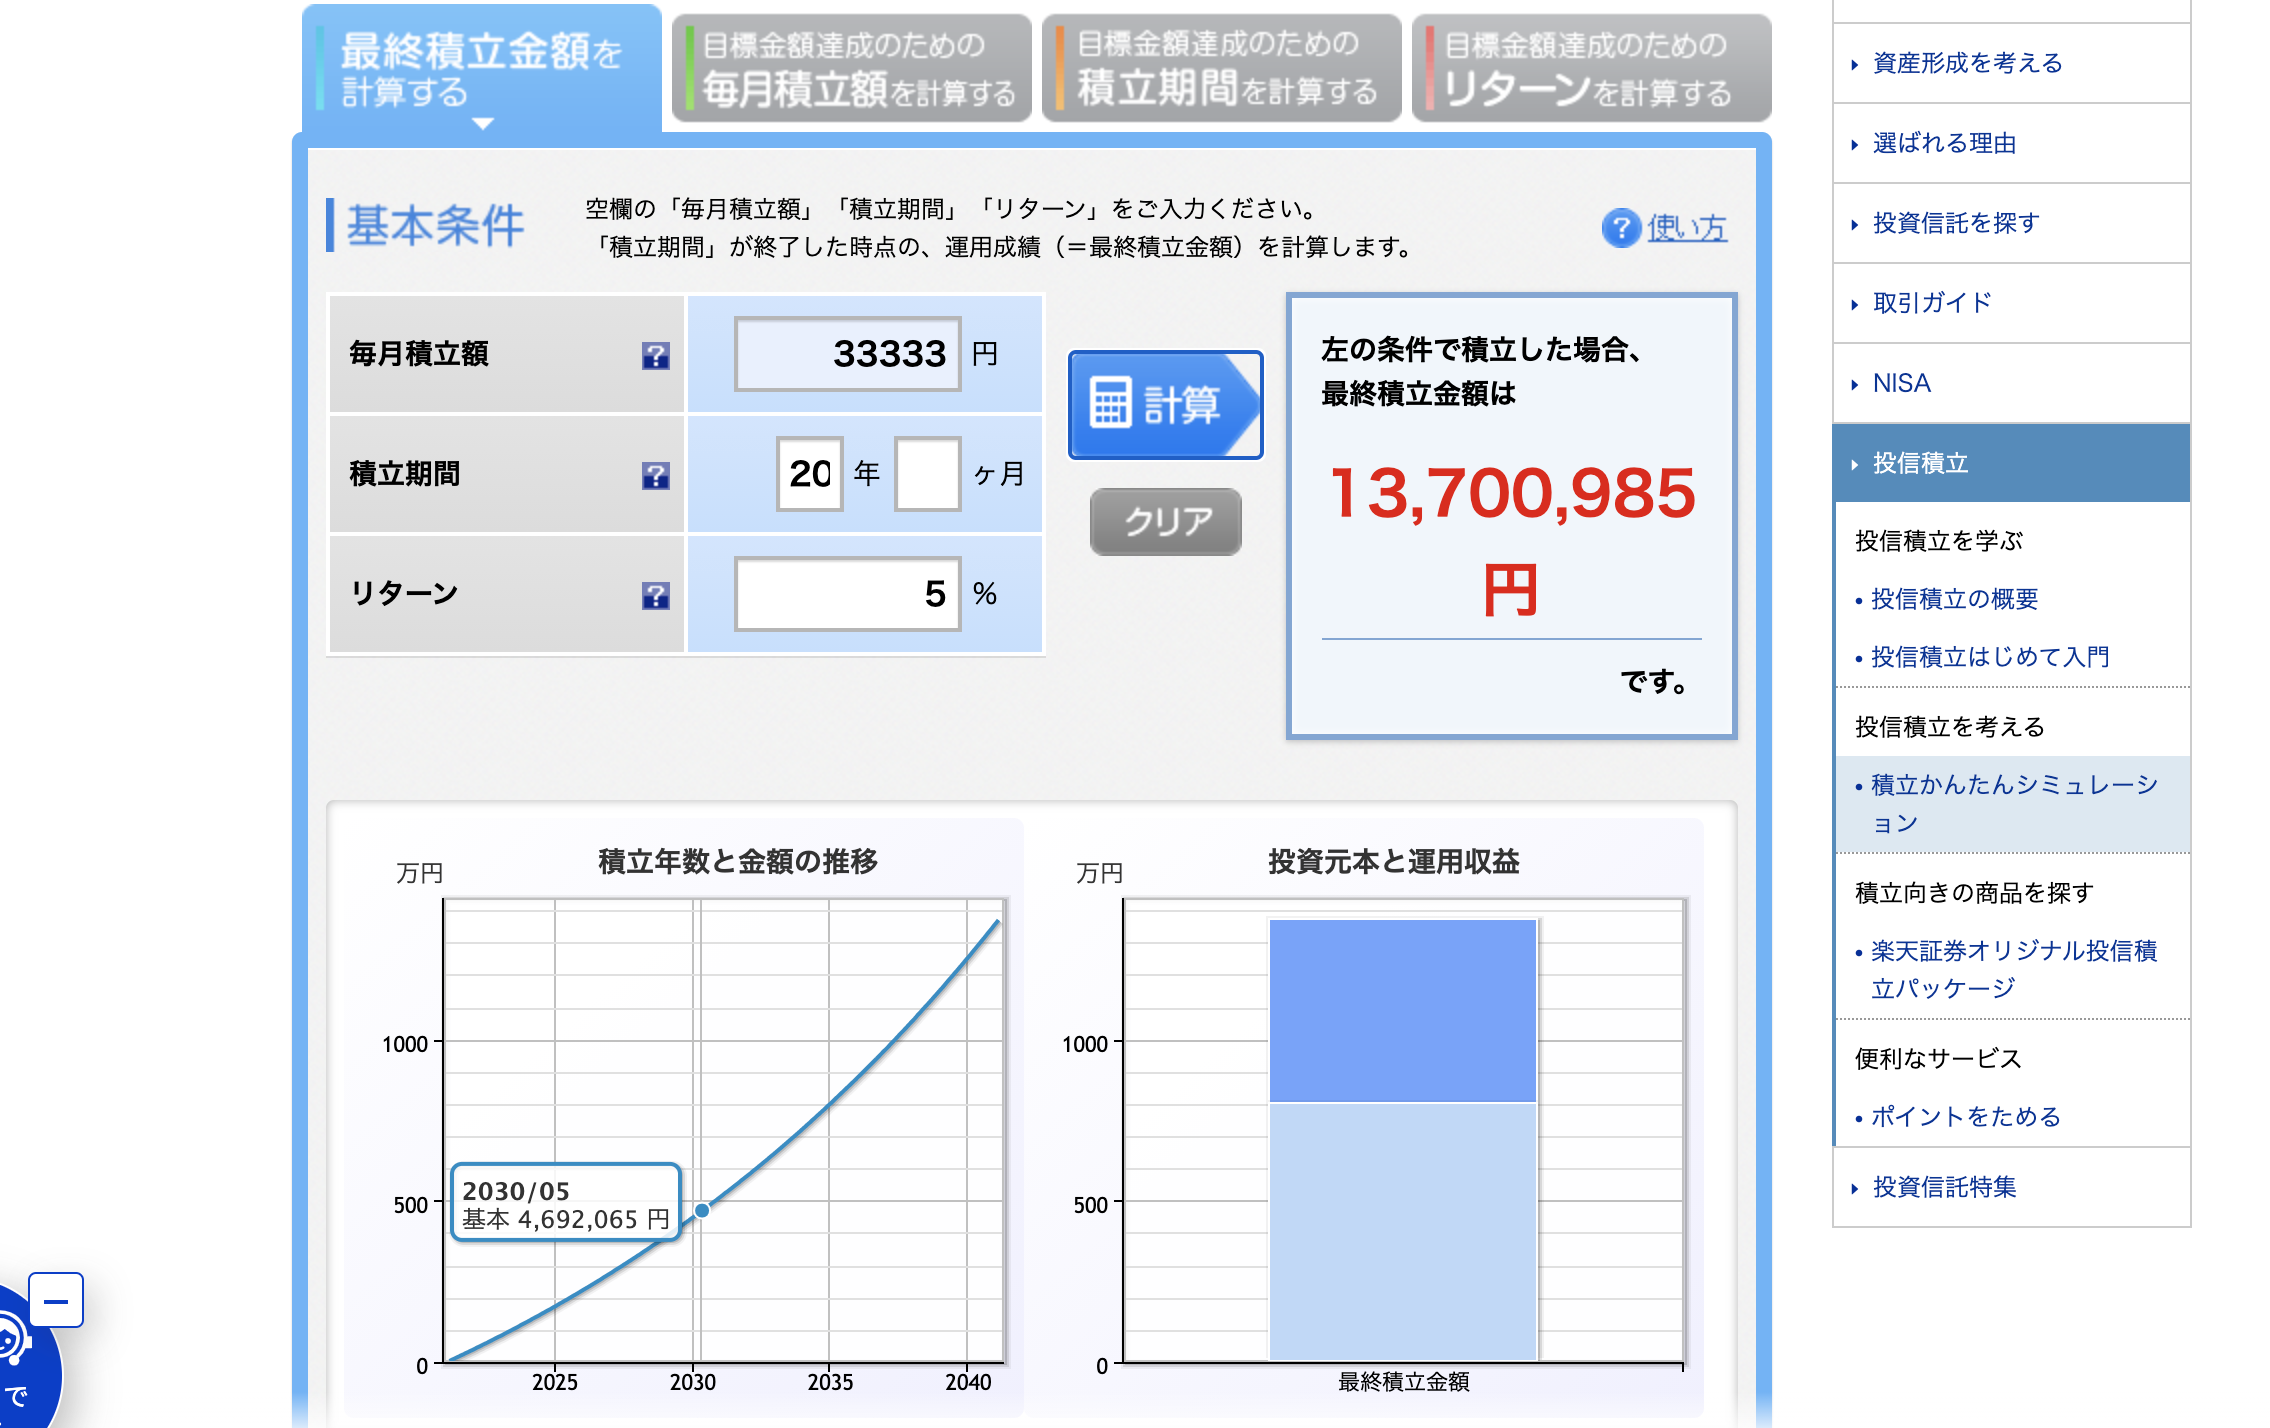Minimize the chat widget with minus button

56,1300
